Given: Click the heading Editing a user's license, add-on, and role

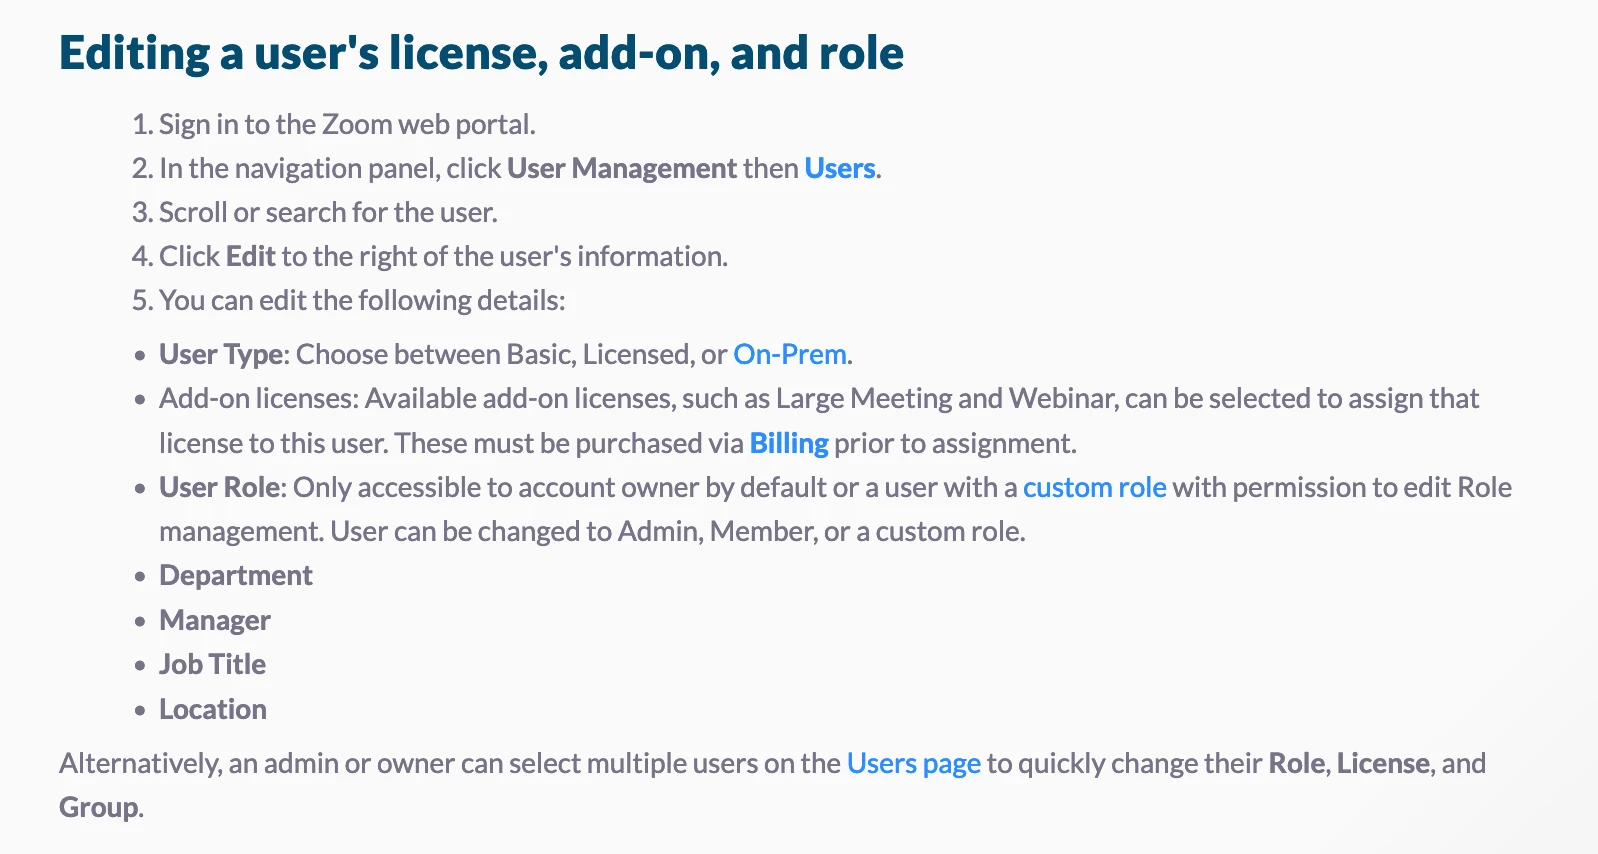Looking at the screenshot, I should click(x=481, y=53).
